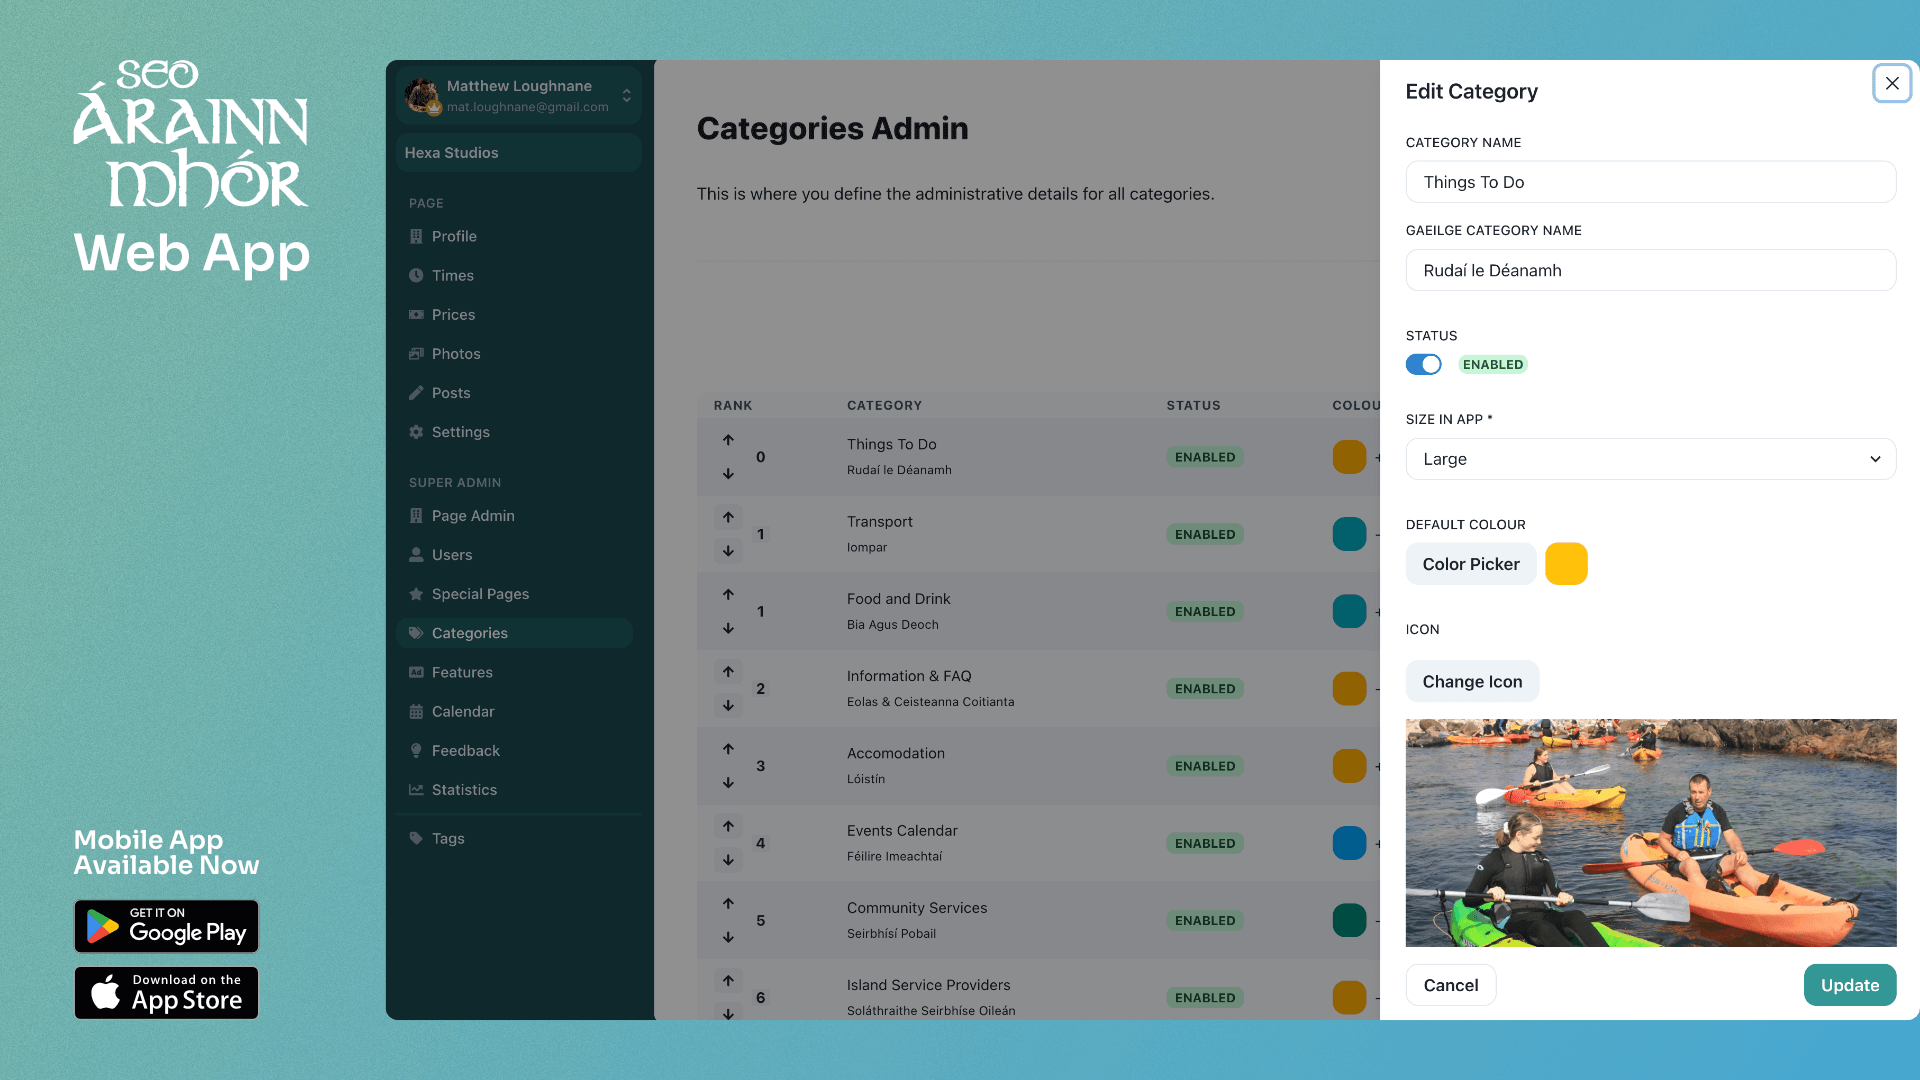
Task: Click the Color Picker swatch button
Action: (1567, 563)
